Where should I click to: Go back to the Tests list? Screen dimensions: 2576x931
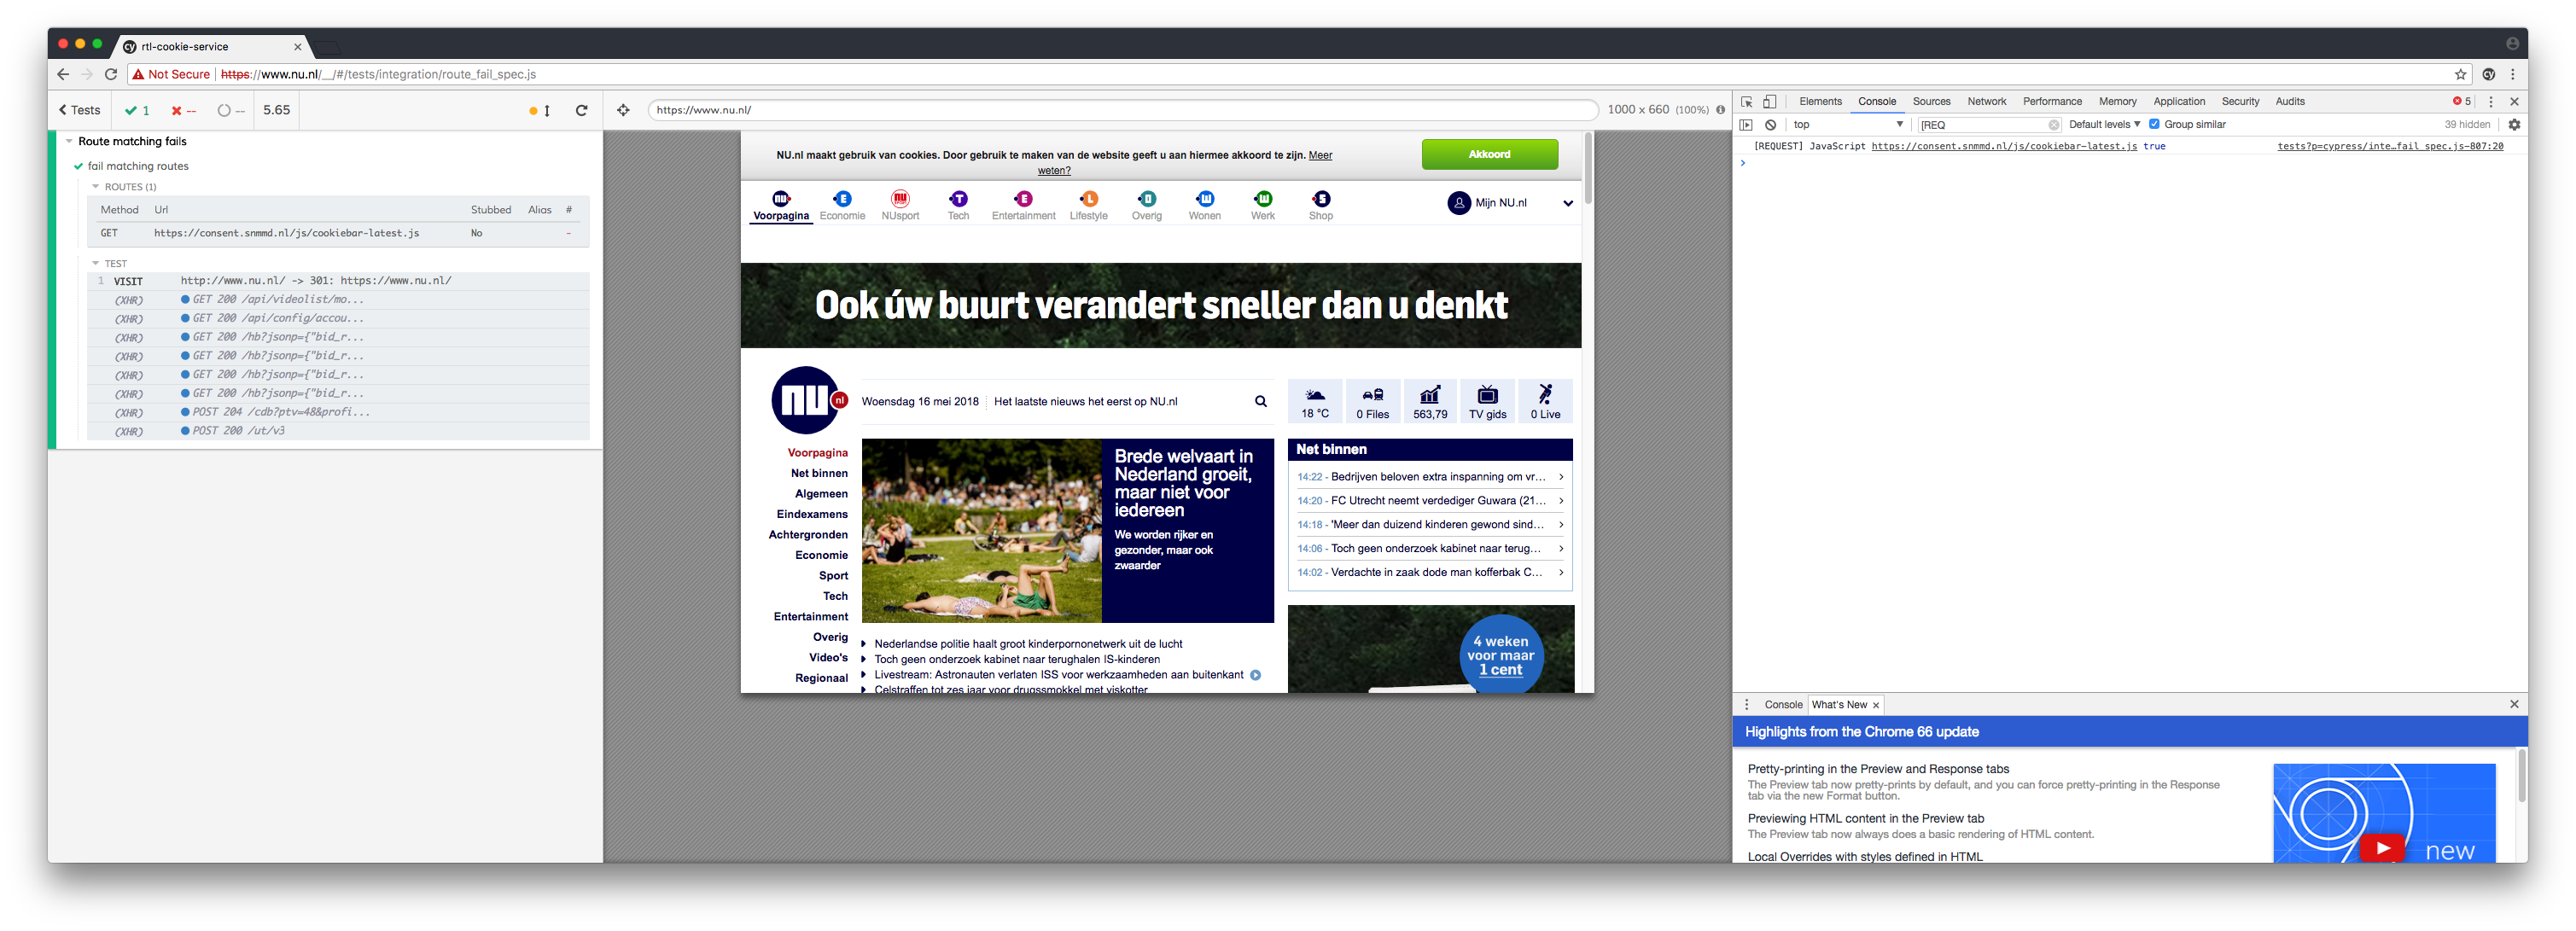79,110
